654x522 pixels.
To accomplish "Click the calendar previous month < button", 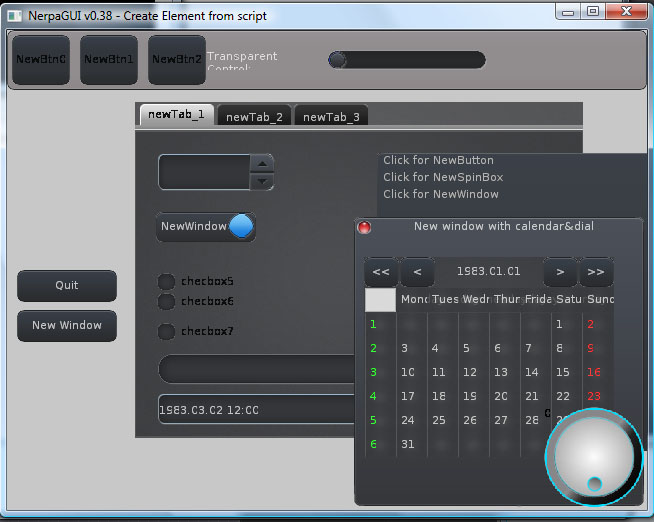I will tap(417, 272).
